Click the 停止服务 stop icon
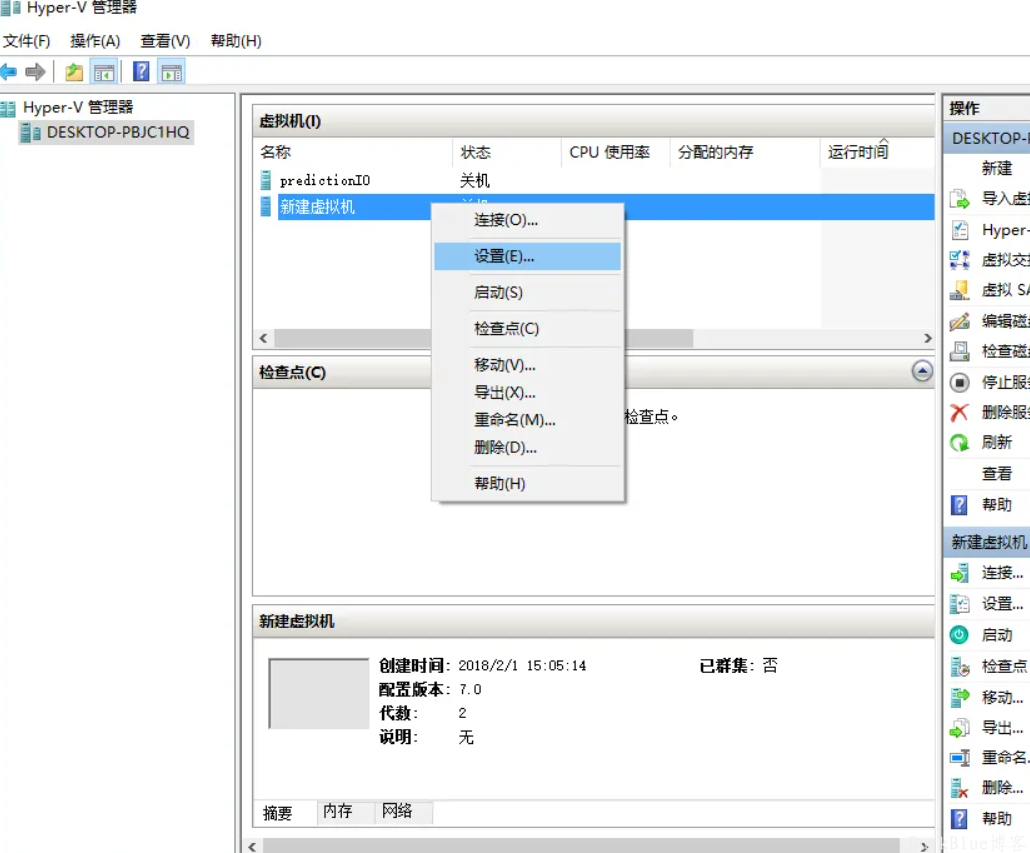1030x853 pixels. (x=960, y=382)
